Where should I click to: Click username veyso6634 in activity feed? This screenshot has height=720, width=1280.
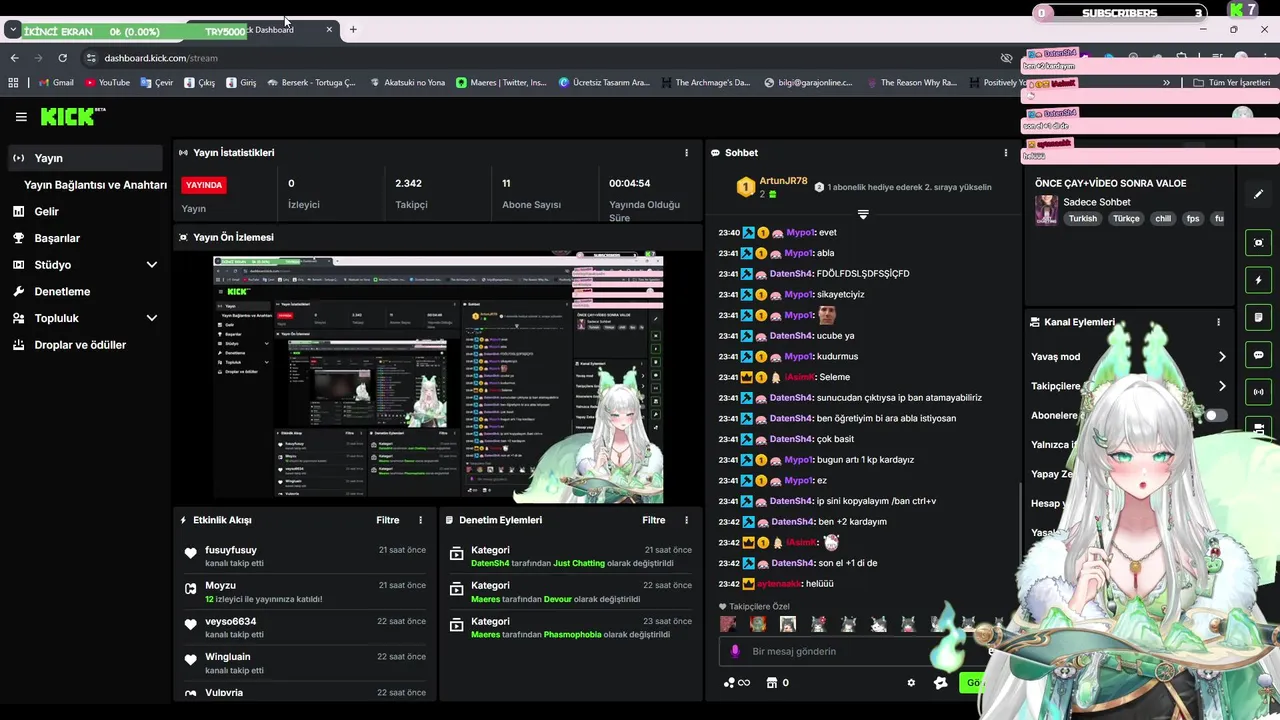[x=231, y=622]
